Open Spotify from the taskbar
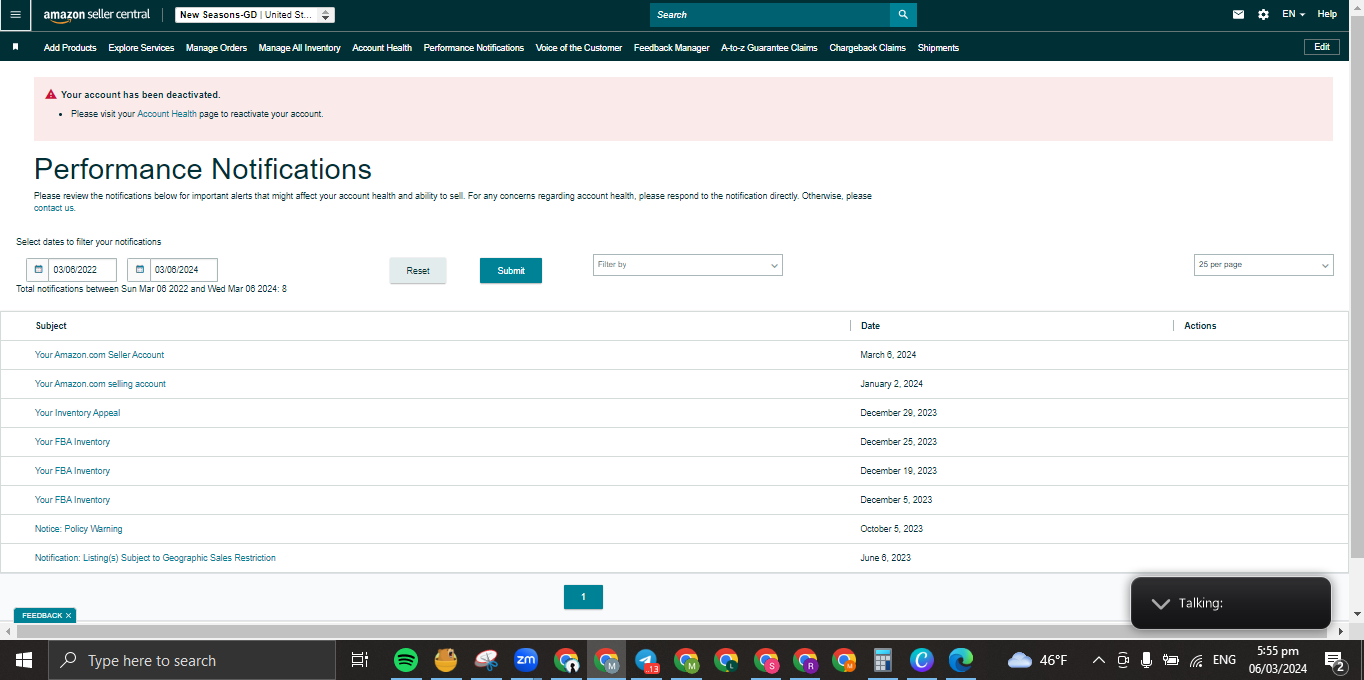Viewport: 1364px width, 680px height. point(406,660)
